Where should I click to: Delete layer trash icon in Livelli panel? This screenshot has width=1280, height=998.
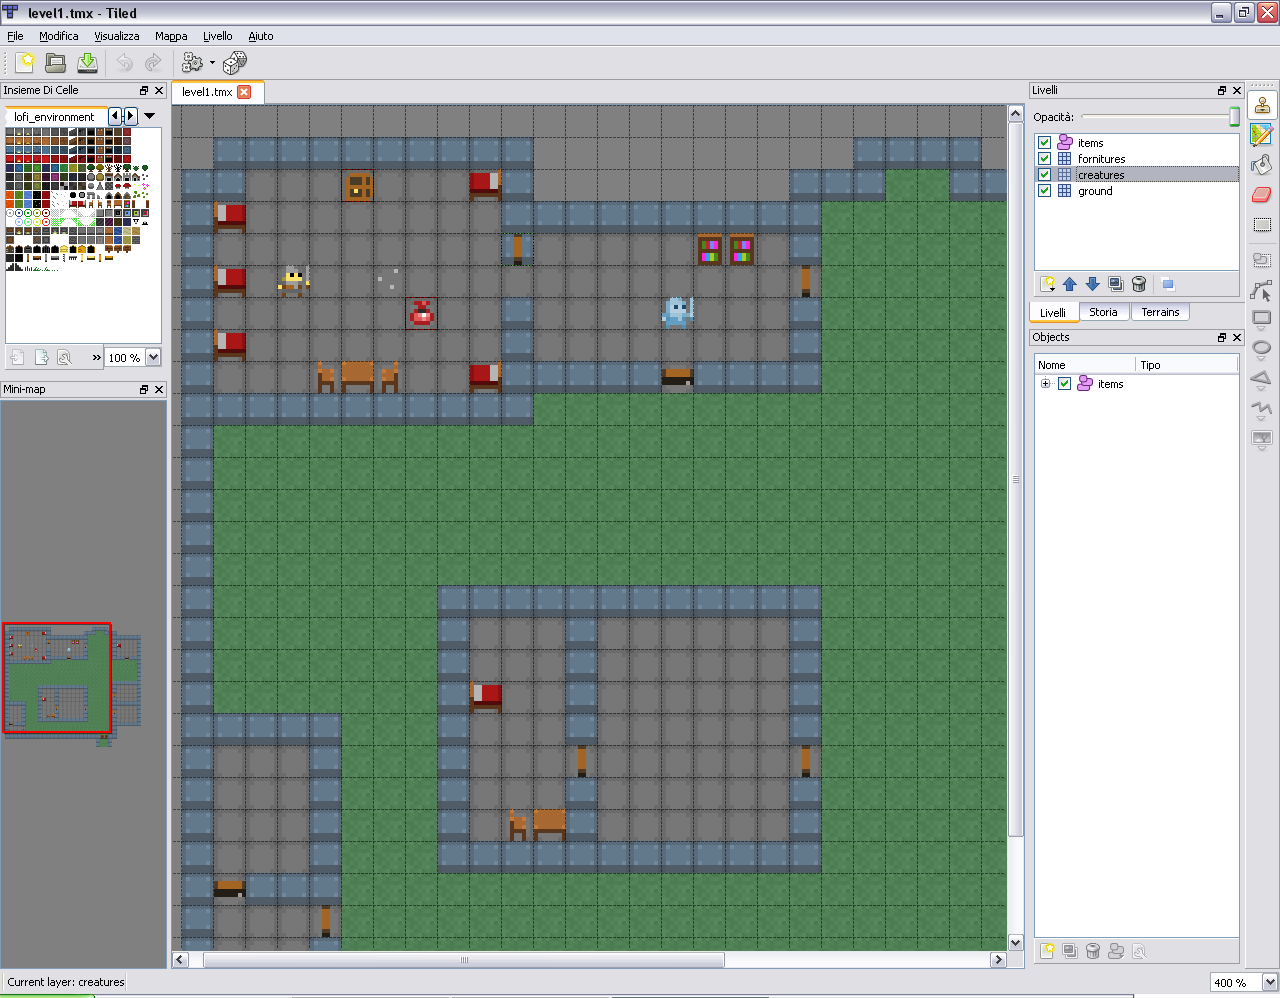click(x=1139, y=284)
